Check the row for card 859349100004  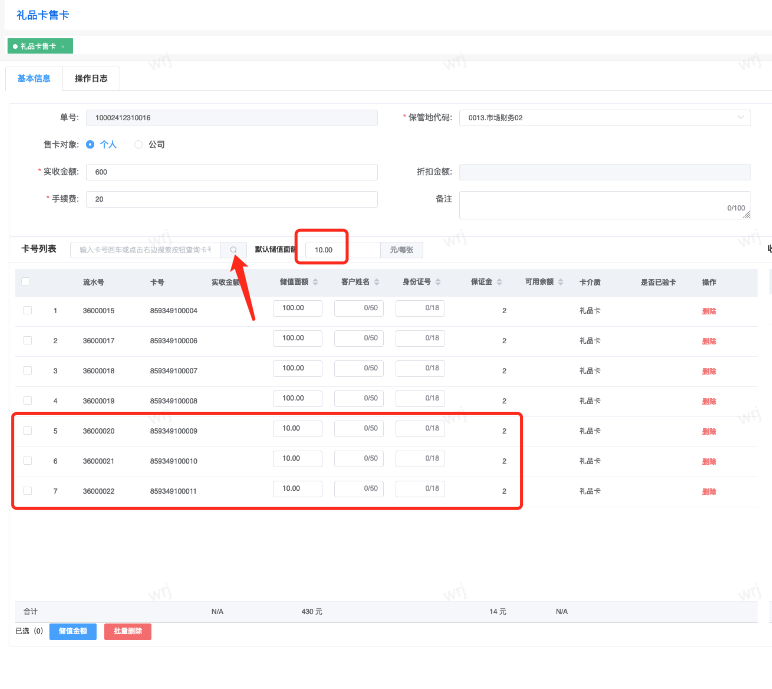point(27,310)
